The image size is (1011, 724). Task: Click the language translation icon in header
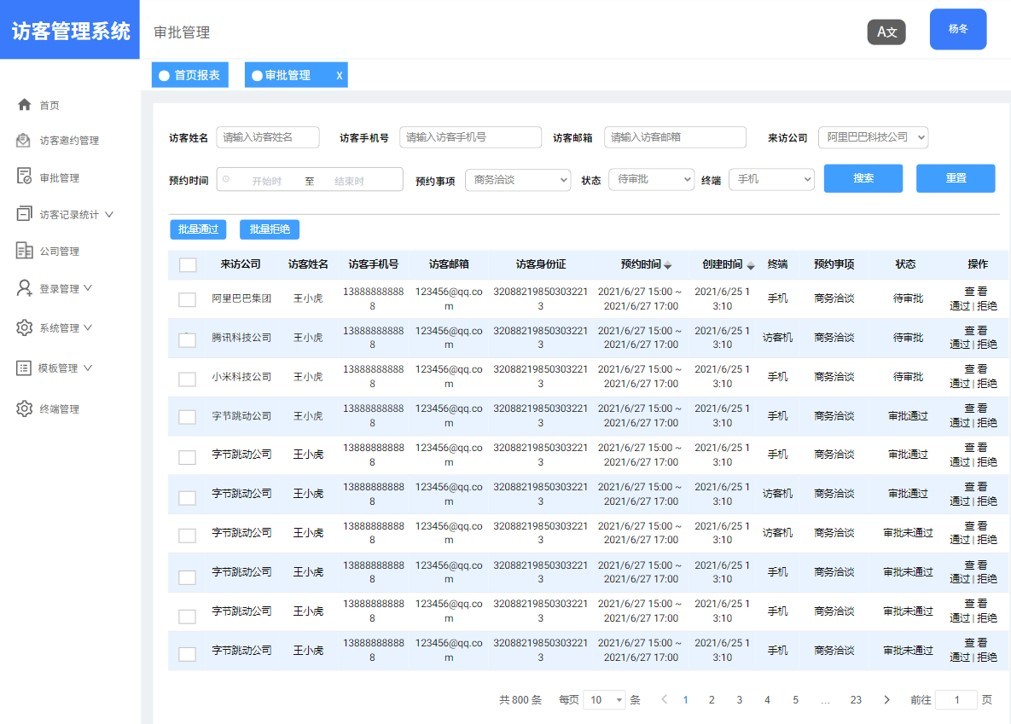(x=886, y=32)
